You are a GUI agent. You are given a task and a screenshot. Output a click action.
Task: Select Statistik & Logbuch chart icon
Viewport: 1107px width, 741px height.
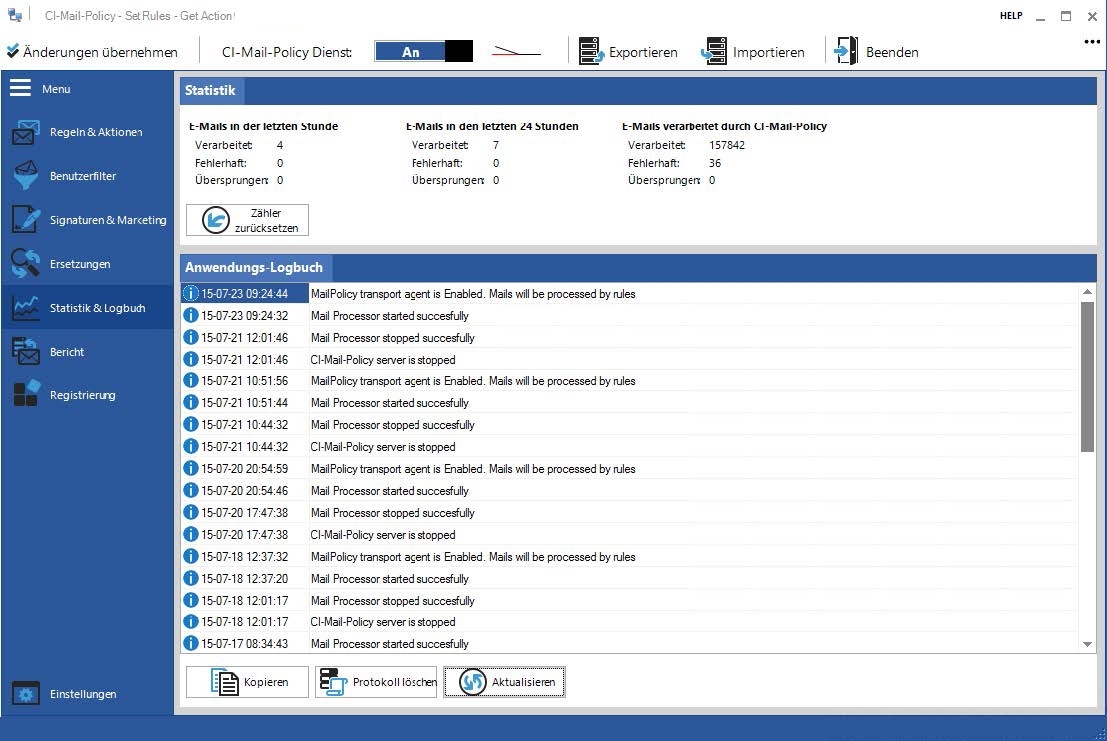tap(25, 308)
